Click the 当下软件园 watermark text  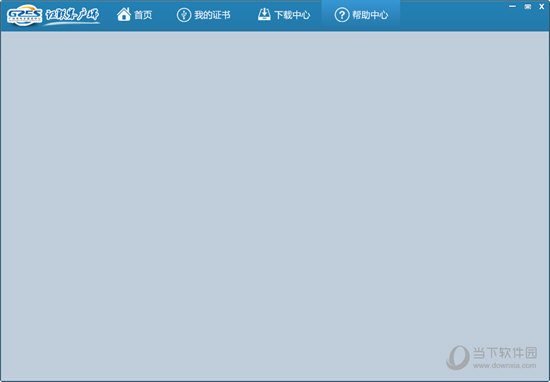pos(505,353)
